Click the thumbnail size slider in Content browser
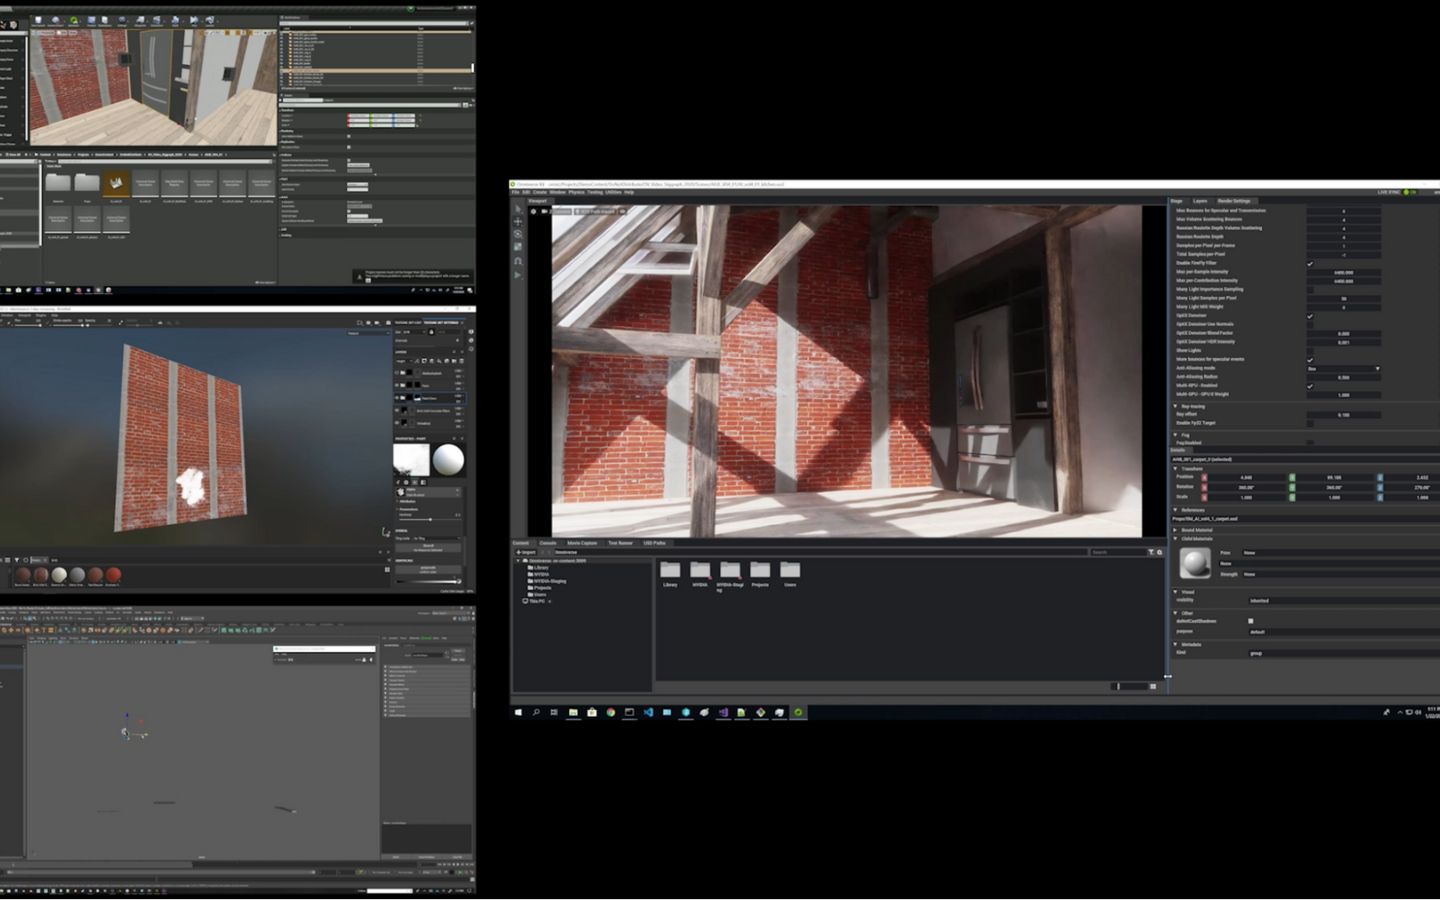The height and width of the screenshot is (900, 1440). (x=1129, y=686)
